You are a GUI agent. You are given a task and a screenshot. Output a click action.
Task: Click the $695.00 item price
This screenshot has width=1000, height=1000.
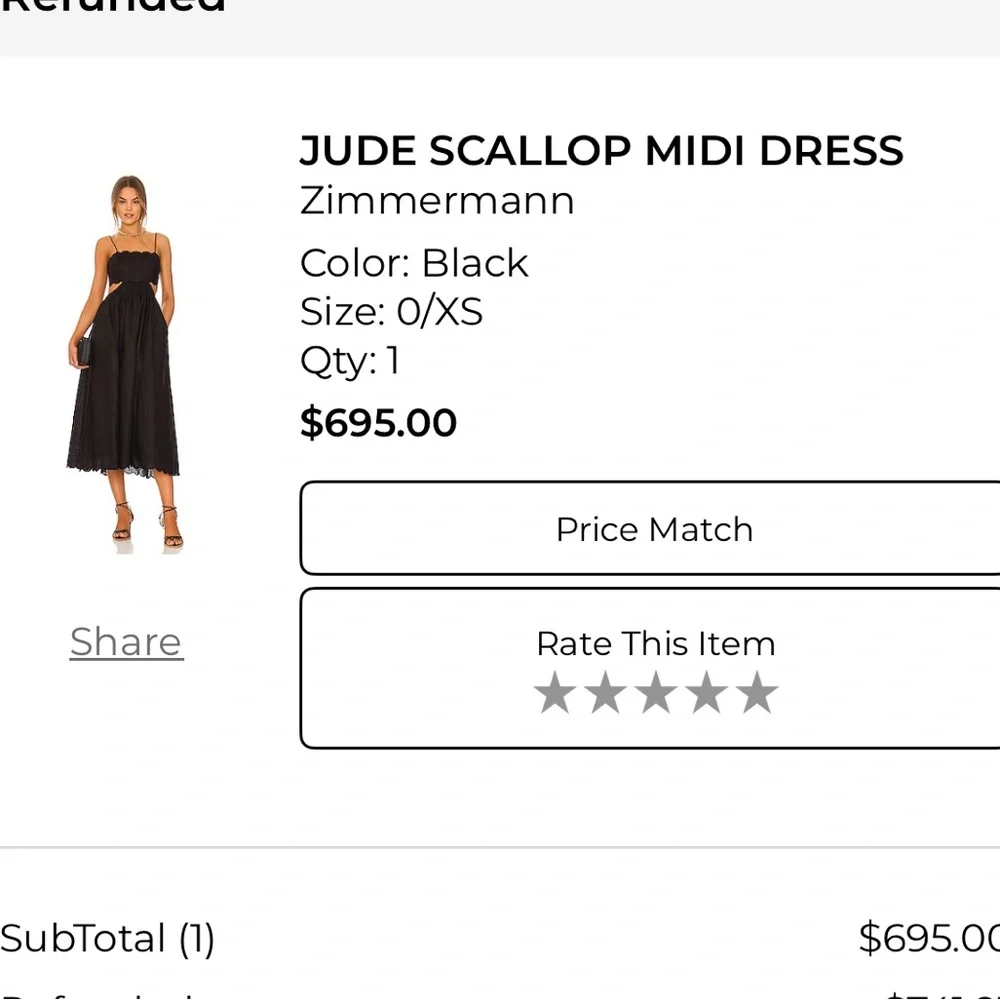coord(378,422)
